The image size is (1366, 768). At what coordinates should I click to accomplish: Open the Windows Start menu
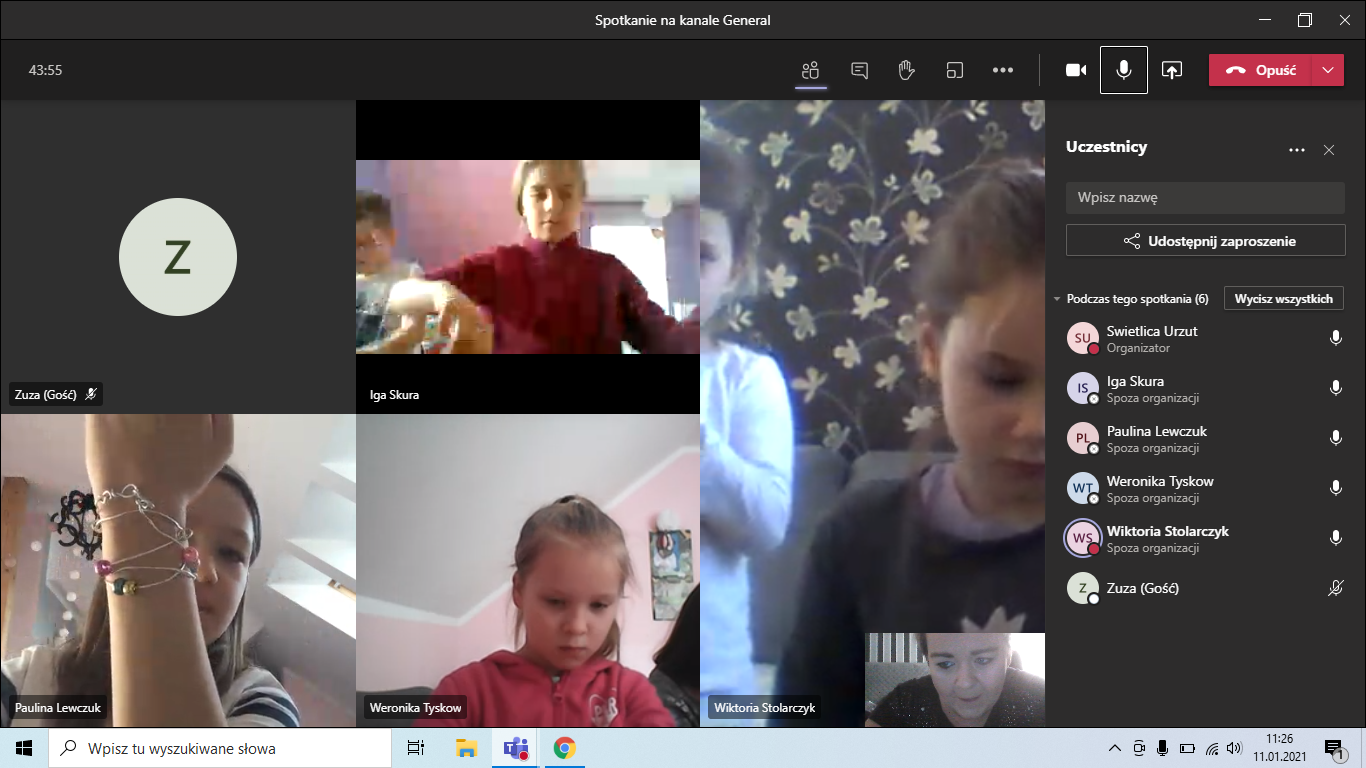pyautogui.click(x=24, y=748)
